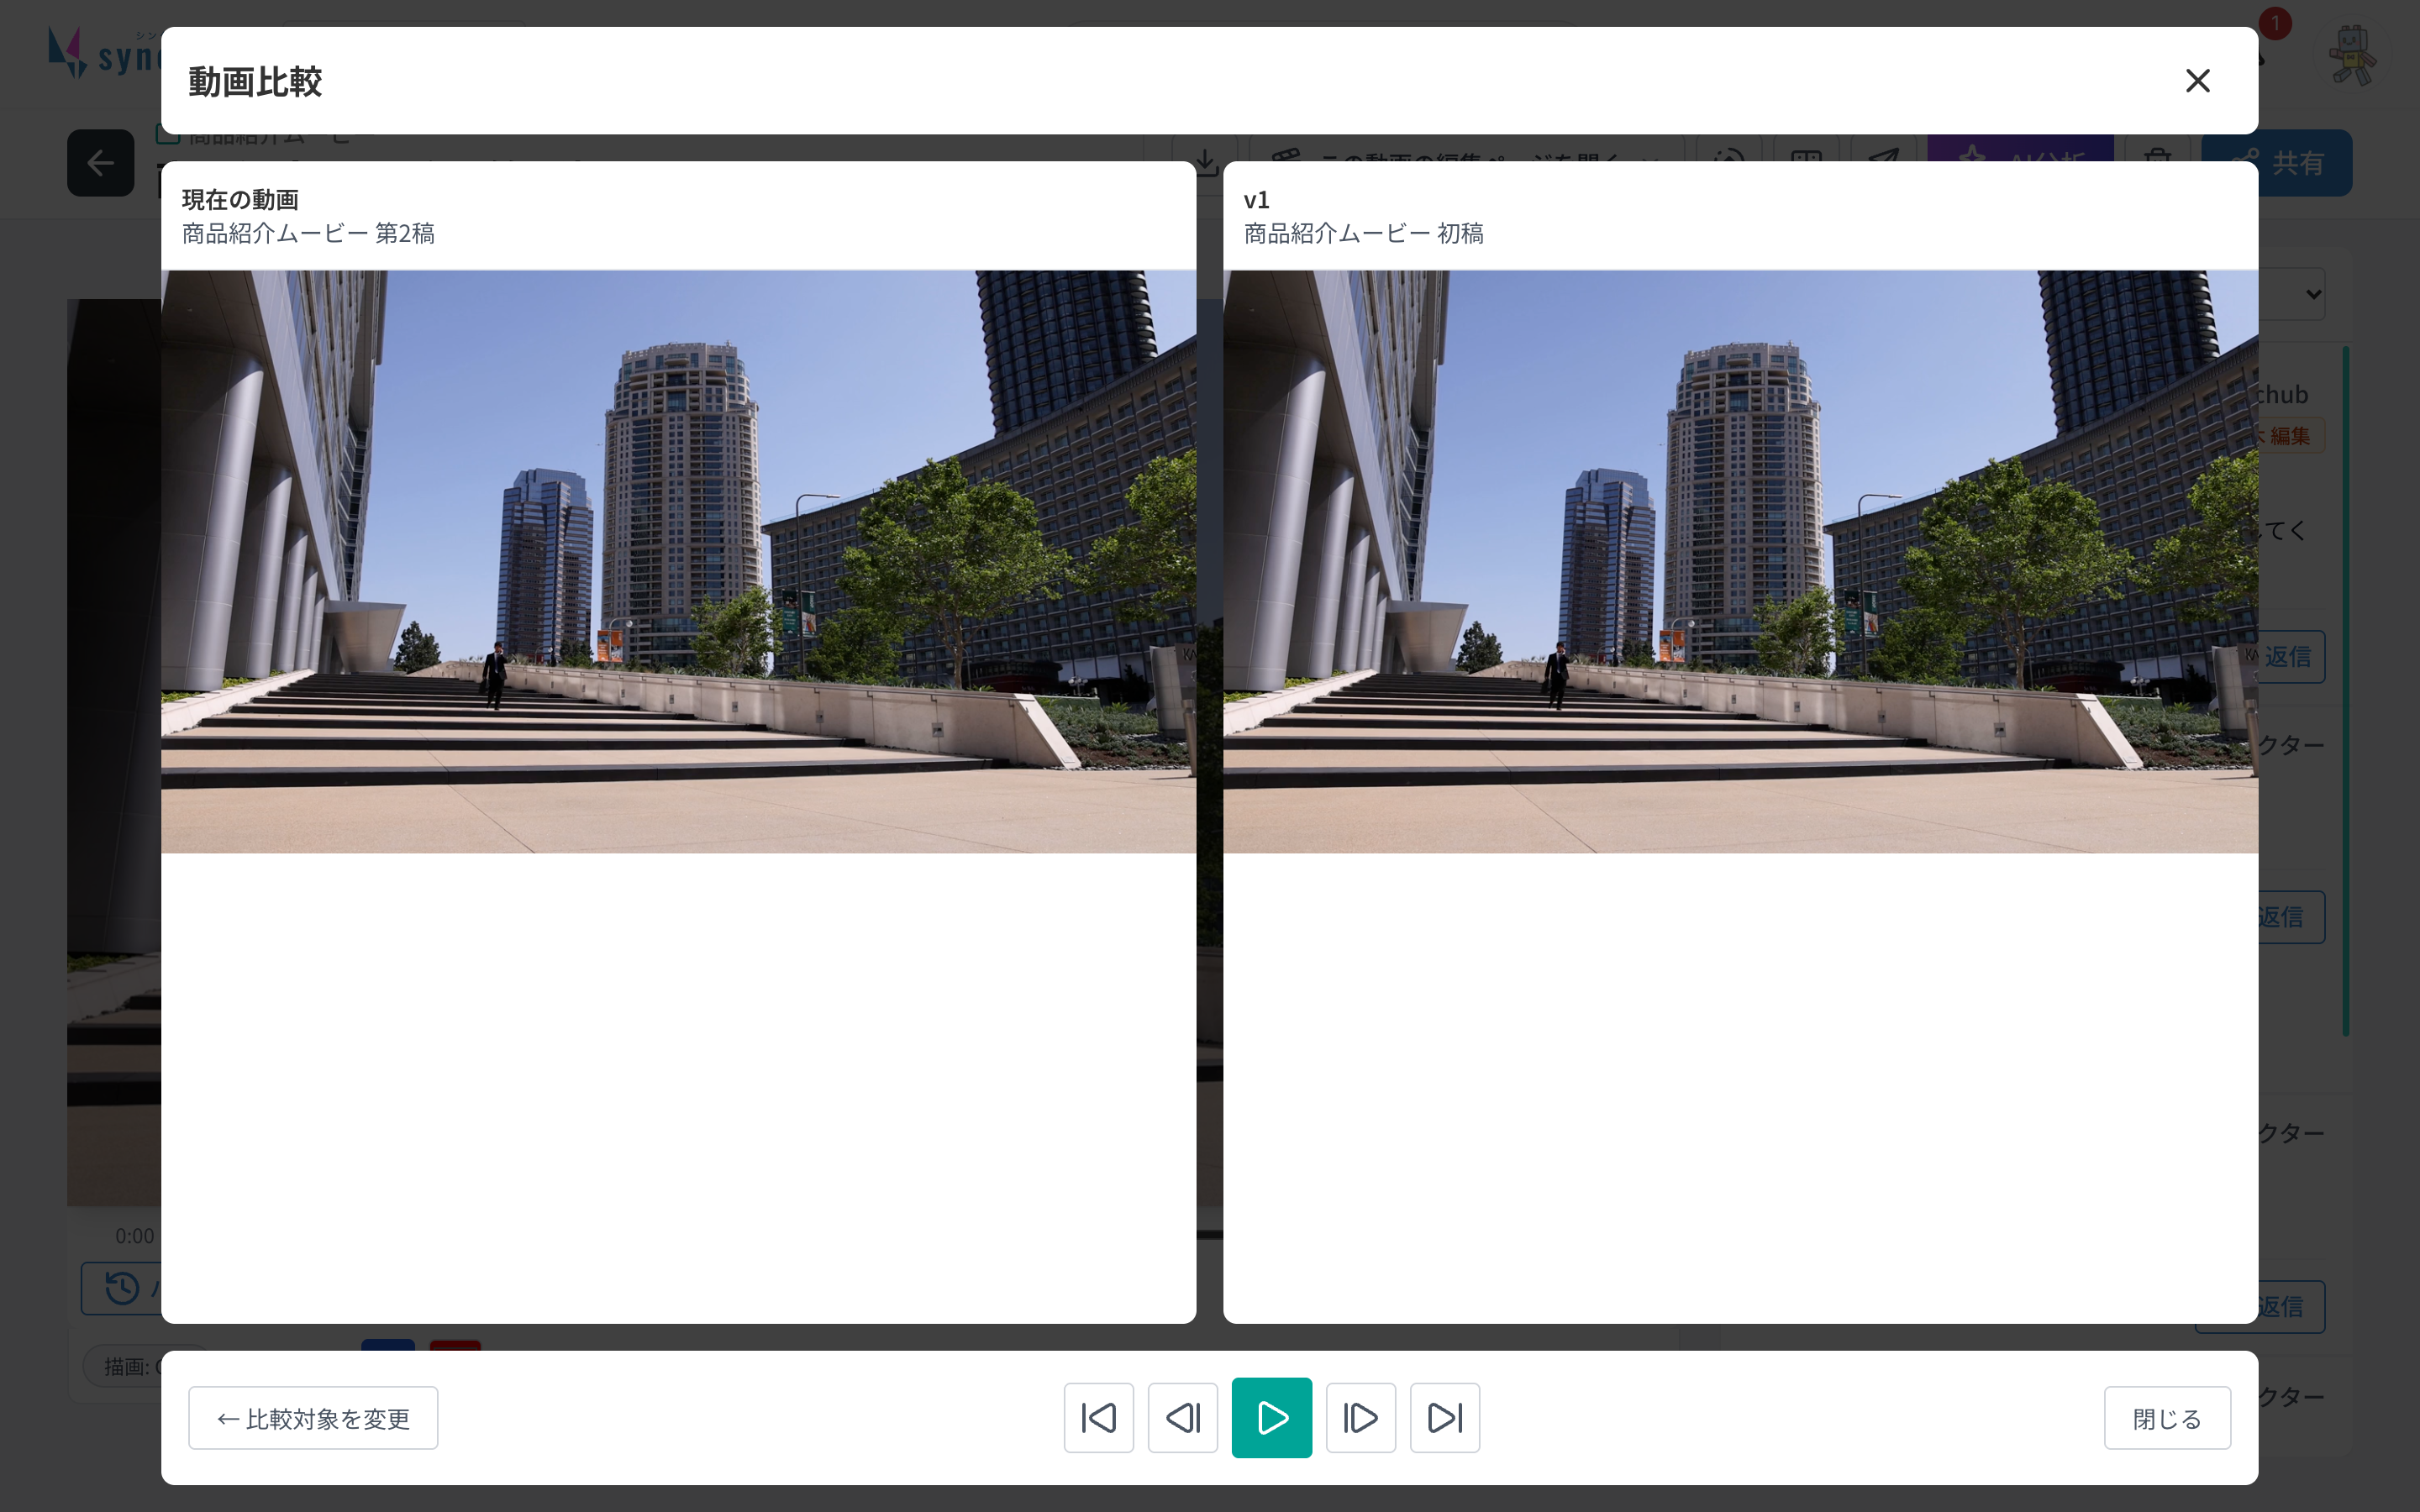Step forward one frame
Screen dimensions: 2420x1512
pos(1360,1417)
